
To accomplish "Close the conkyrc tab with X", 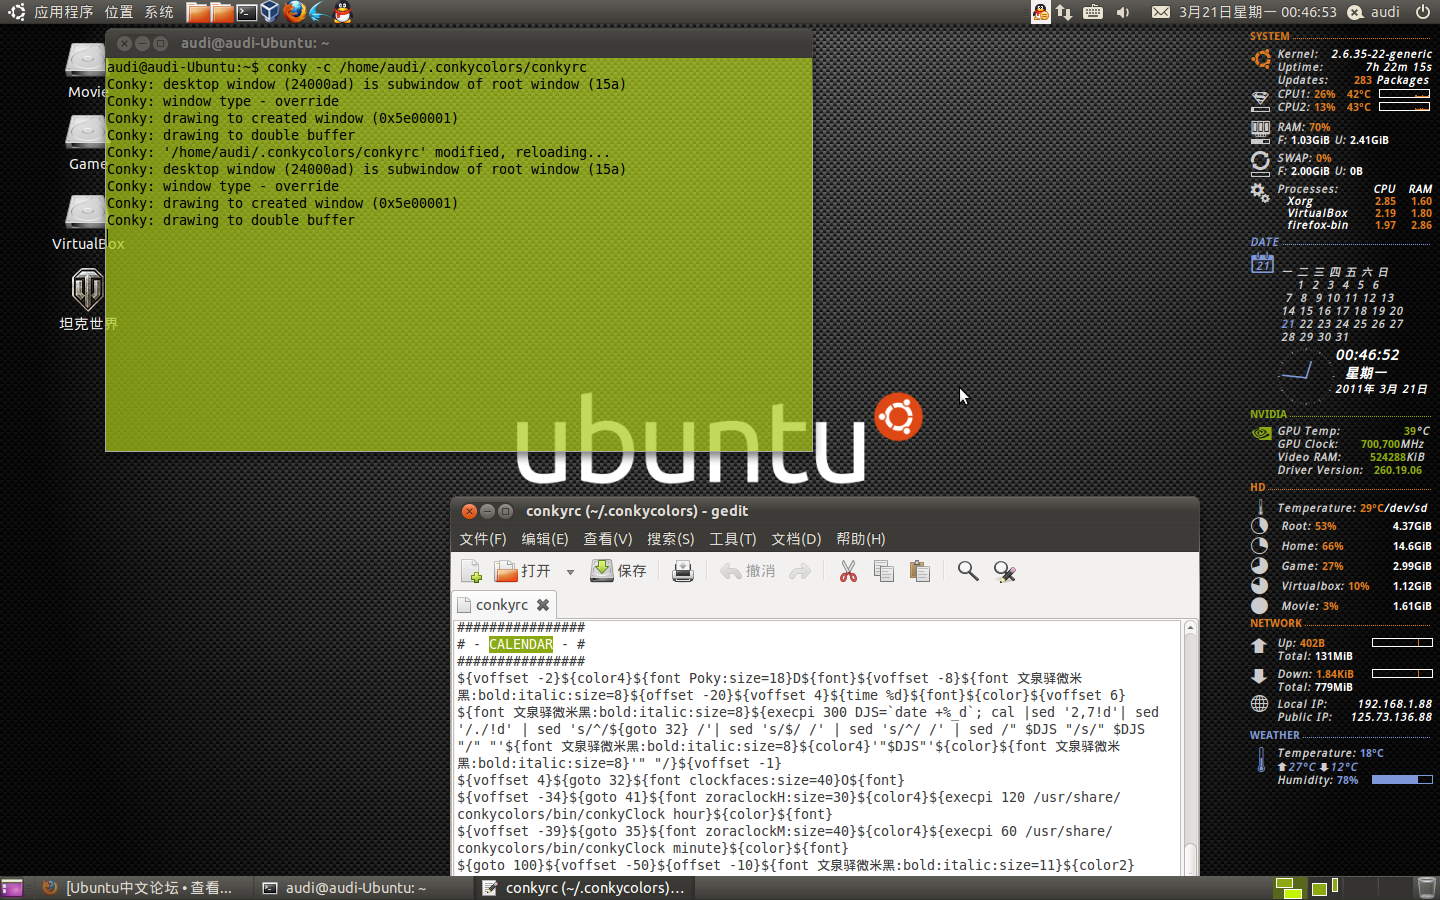I will tap(543, 605).
